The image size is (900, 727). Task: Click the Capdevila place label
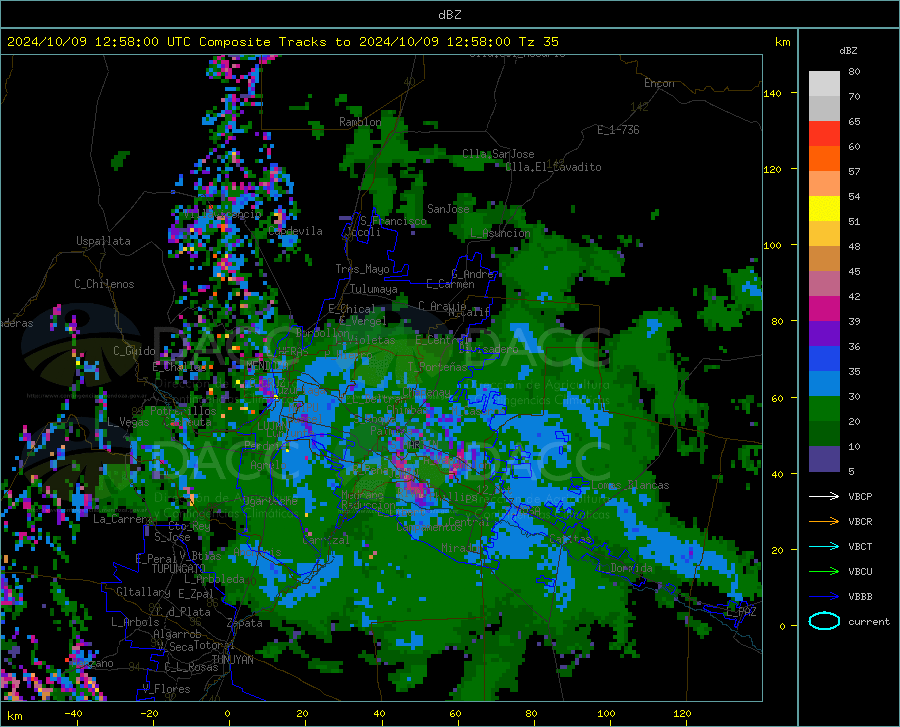[x=295, y=231]
